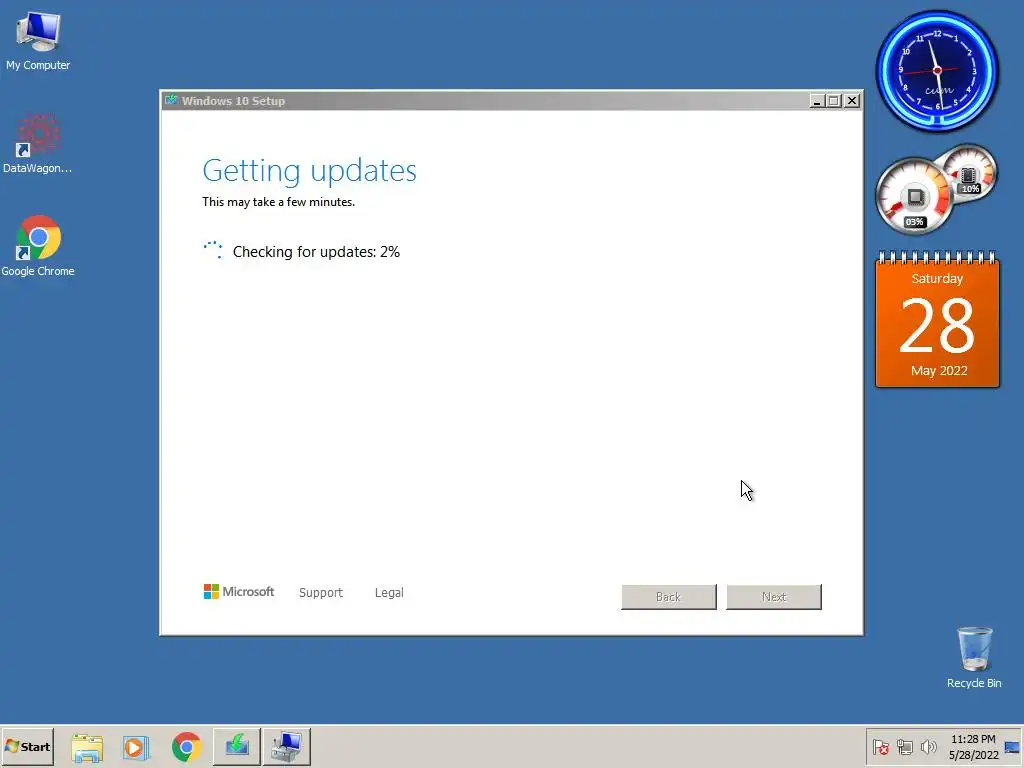The height and width of the screenshot is (768, 1024).
Task: Click the taskbar clock showing 11:28 PM
Action: click(x=973, y=747)
